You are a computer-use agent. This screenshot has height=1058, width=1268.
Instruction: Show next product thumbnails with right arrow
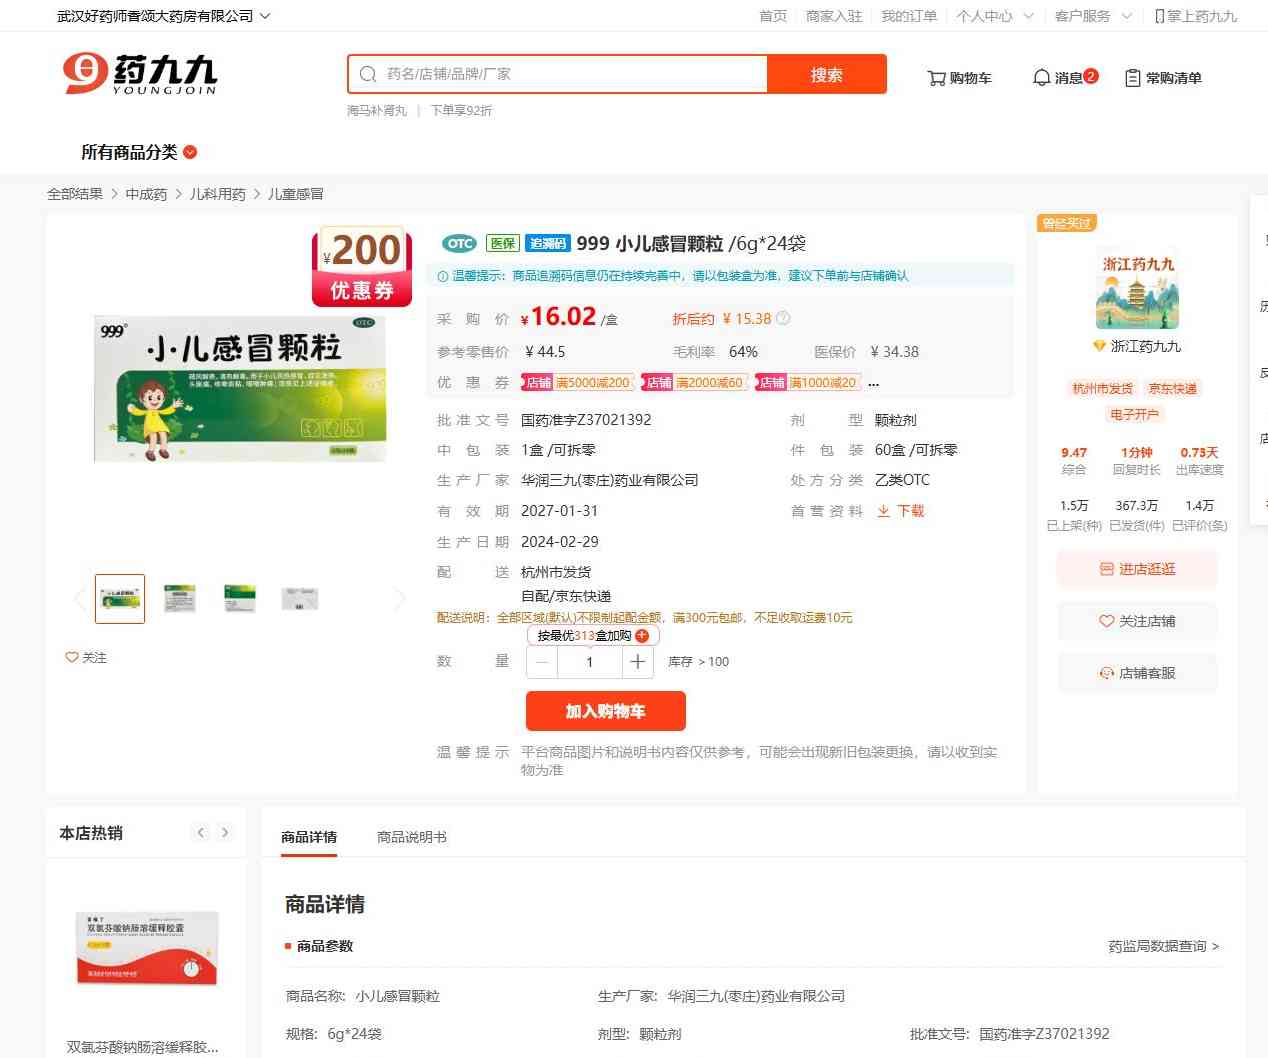pyautogui.click(x=400, y=599)
